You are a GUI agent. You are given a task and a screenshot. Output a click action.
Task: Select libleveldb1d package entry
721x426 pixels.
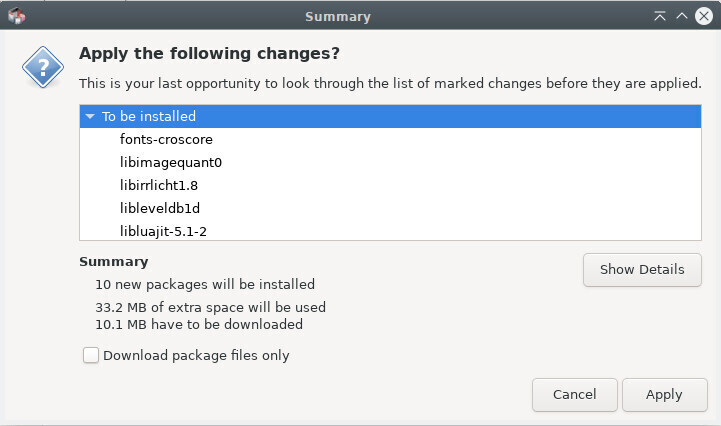pos(160,208)
